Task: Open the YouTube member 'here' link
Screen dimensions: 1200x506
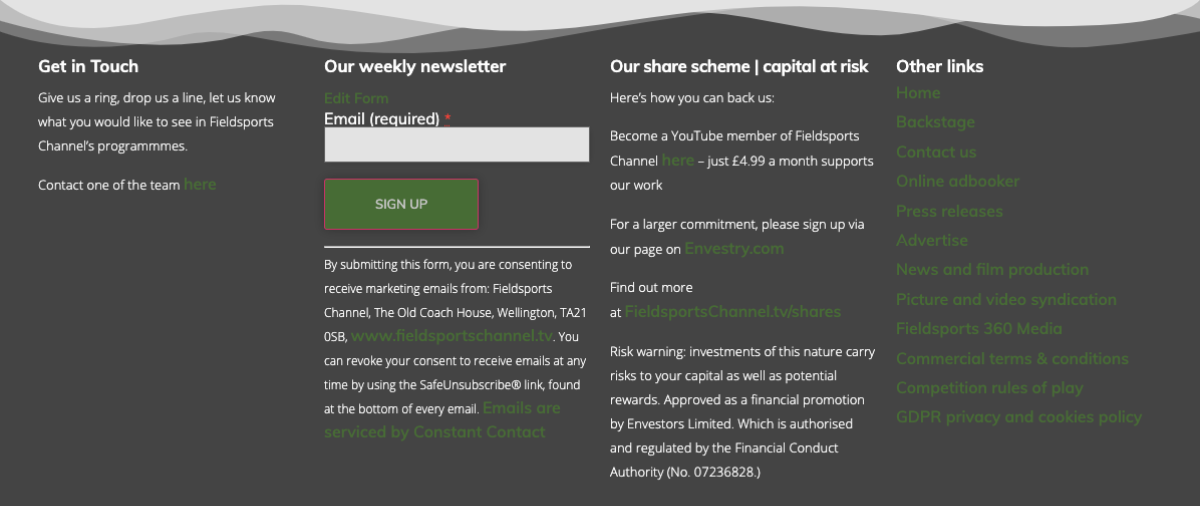Action: [x=678, y=160]
